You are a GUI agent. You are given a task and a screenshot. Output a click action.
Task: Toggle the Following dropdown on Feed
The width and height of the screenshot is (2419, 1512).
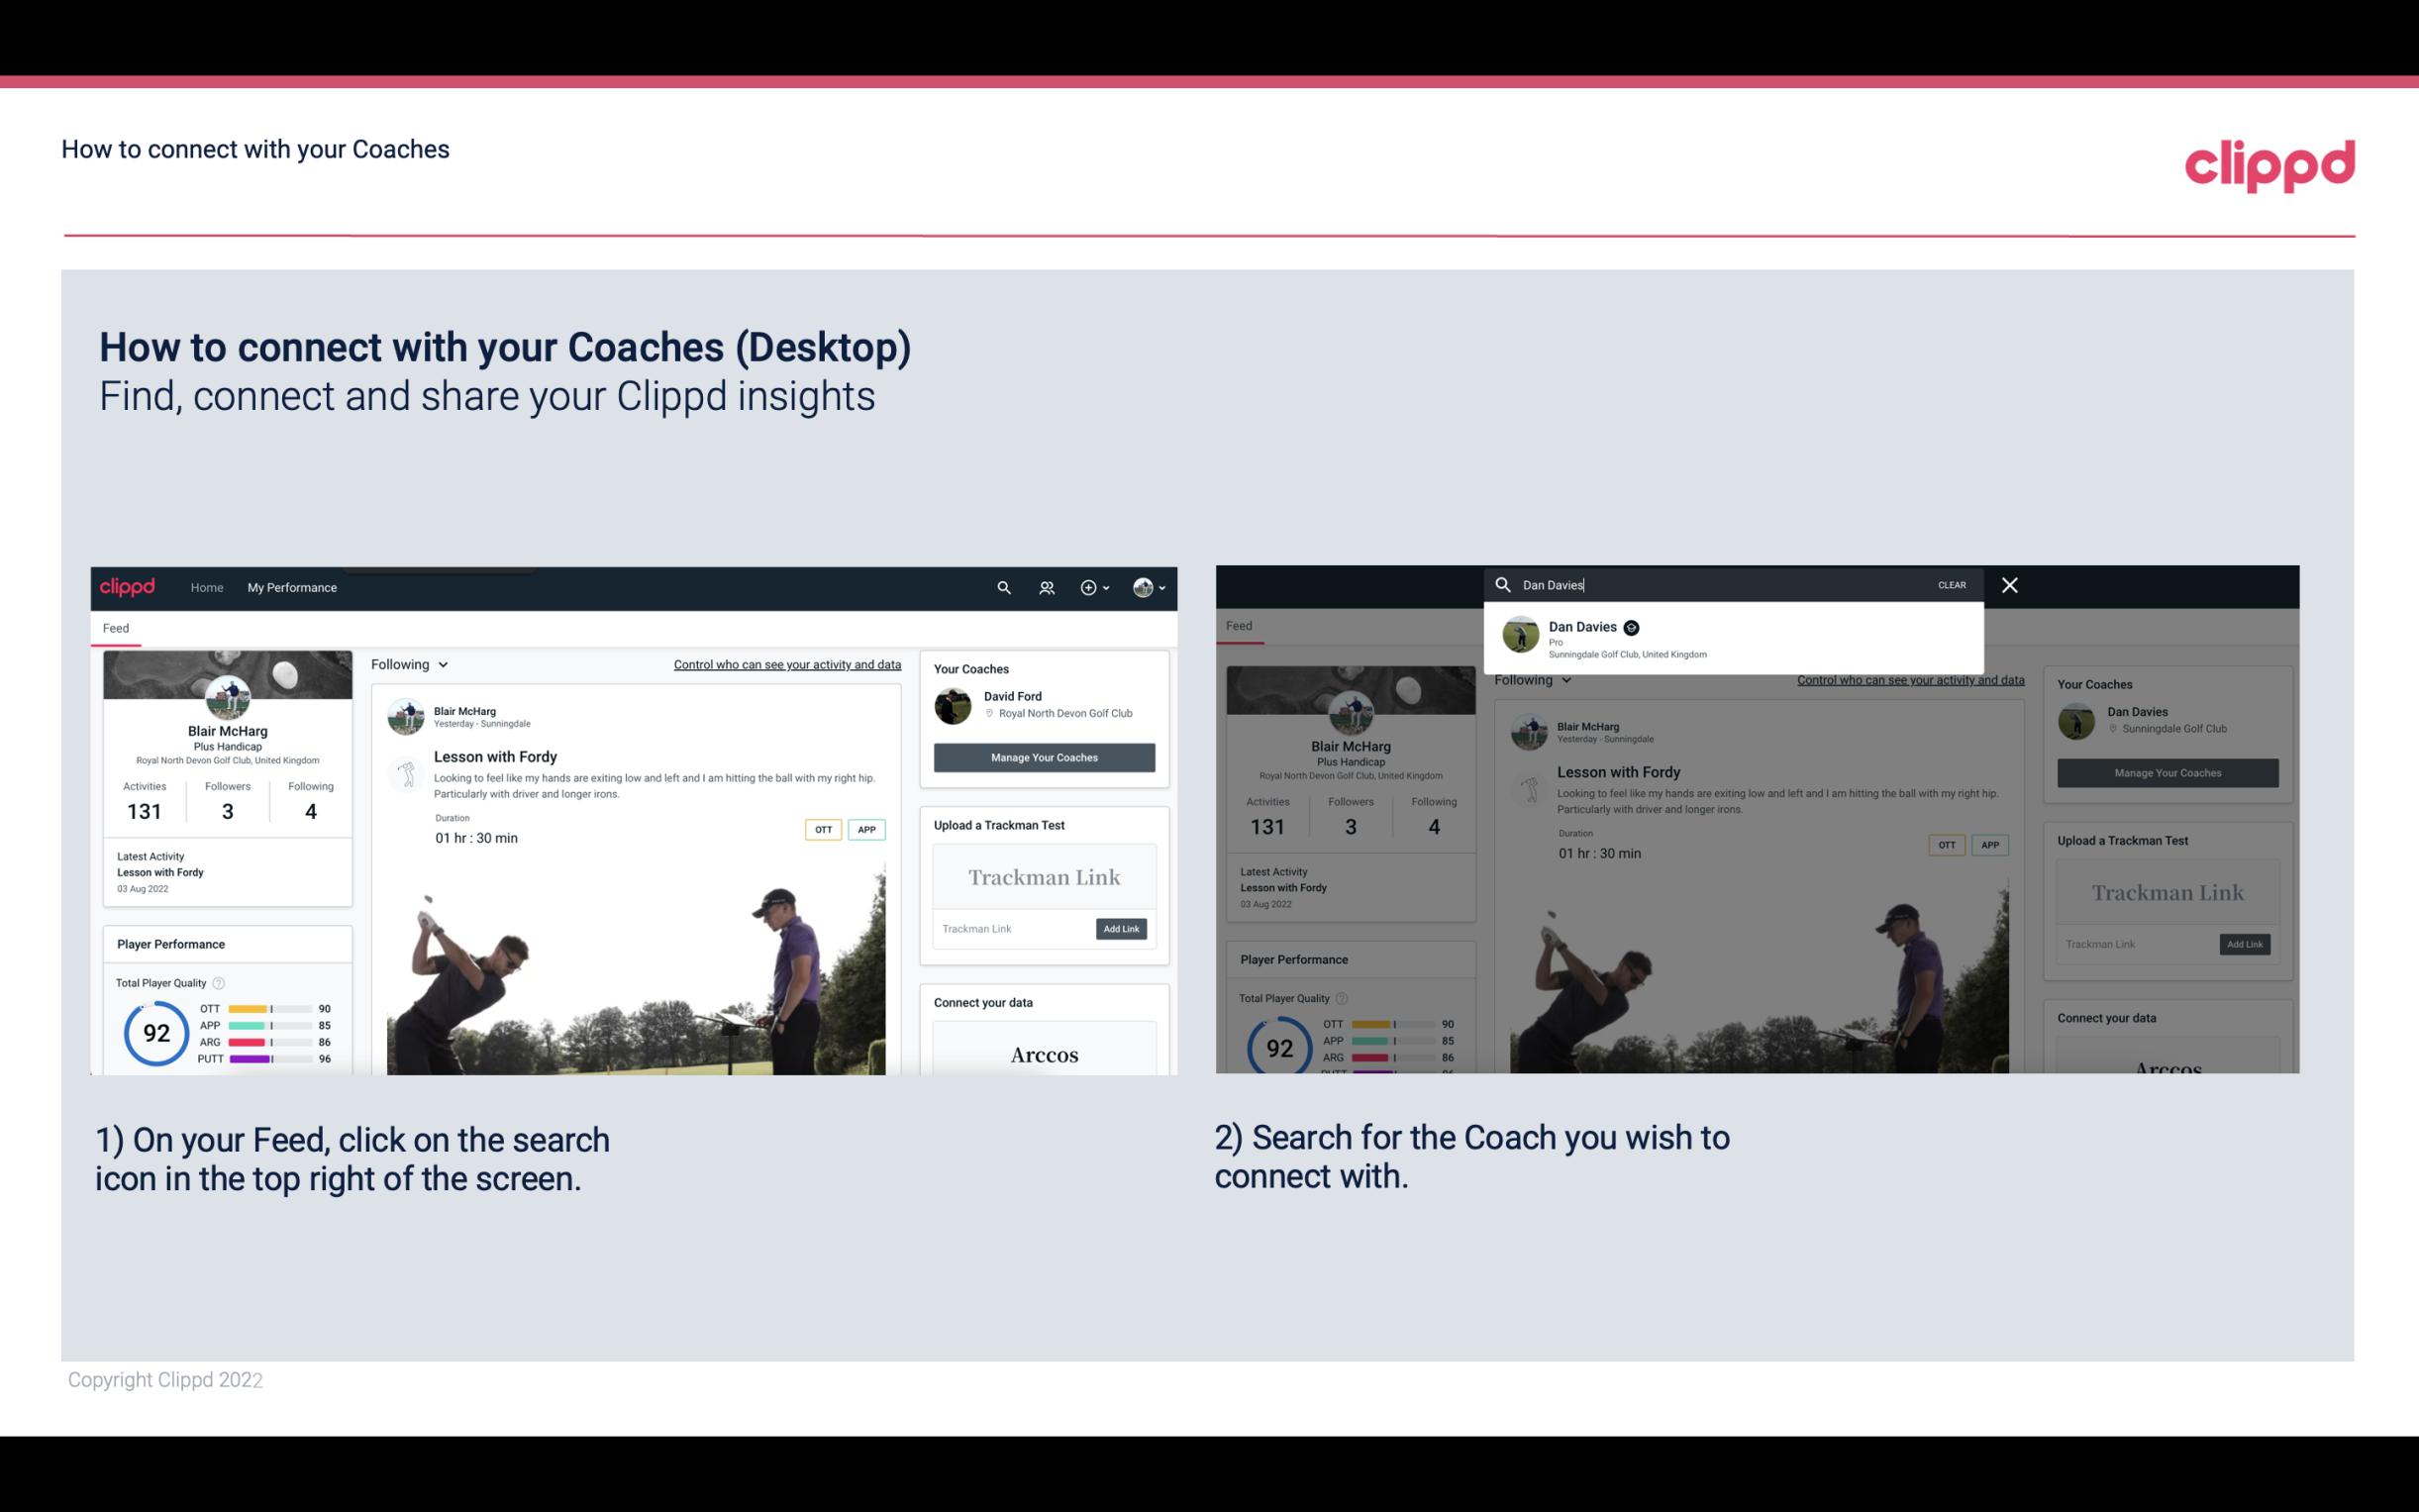pyautogui.click(x=413, y=663)
